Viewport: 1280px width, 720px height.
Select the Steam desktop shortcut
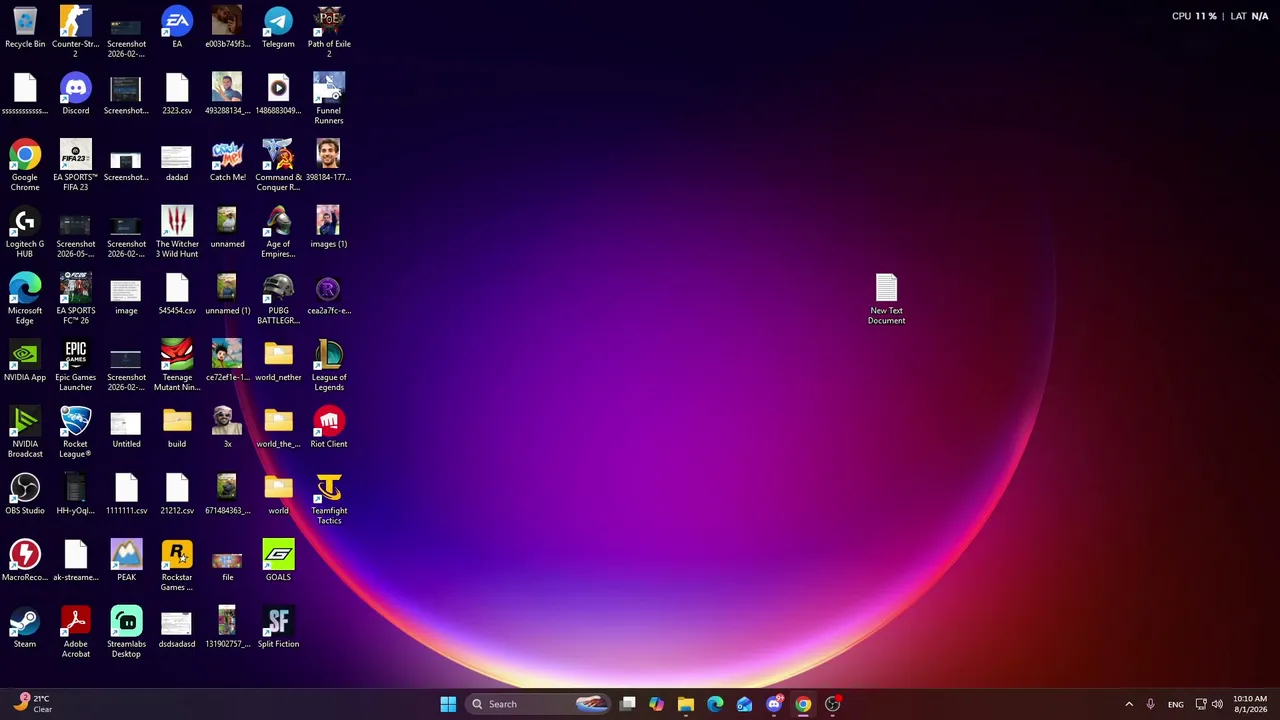(25, 629)
